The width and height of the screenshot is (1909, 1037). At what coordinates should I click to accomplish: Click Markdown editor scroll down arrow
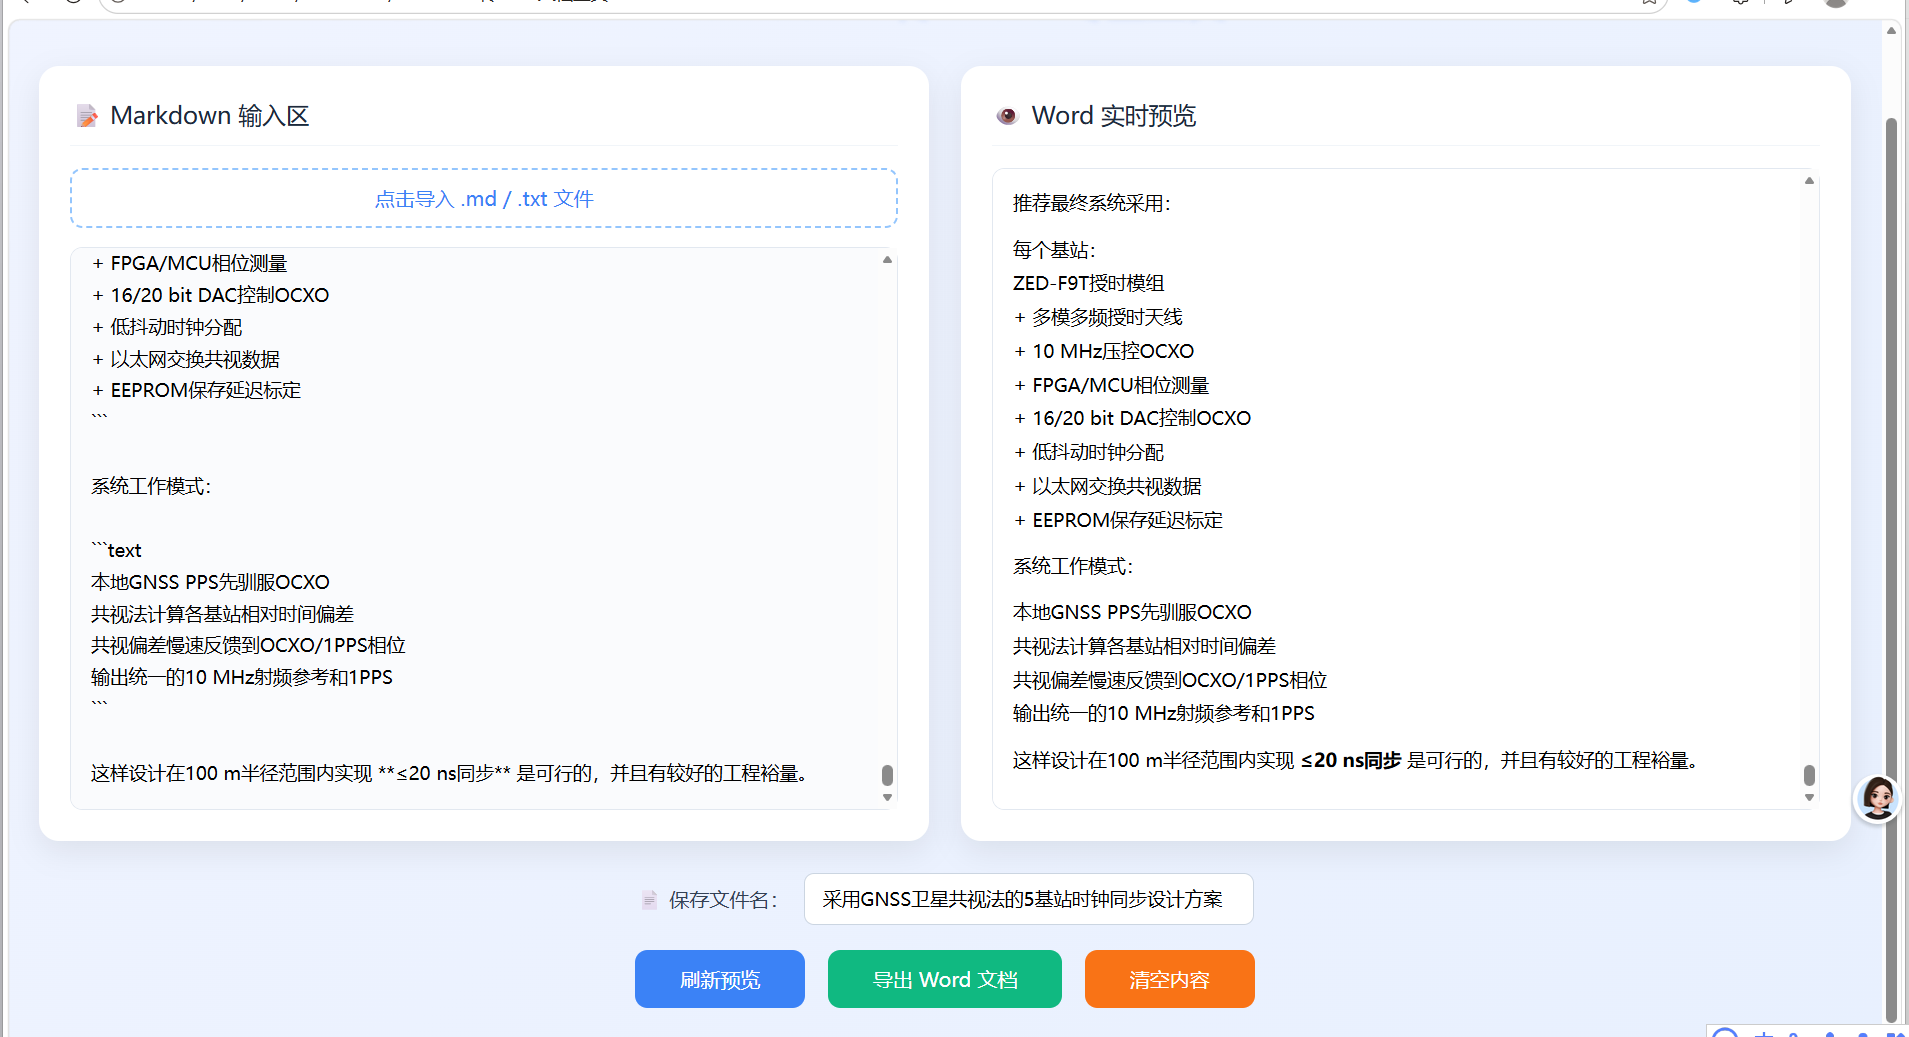click(887, 797)
